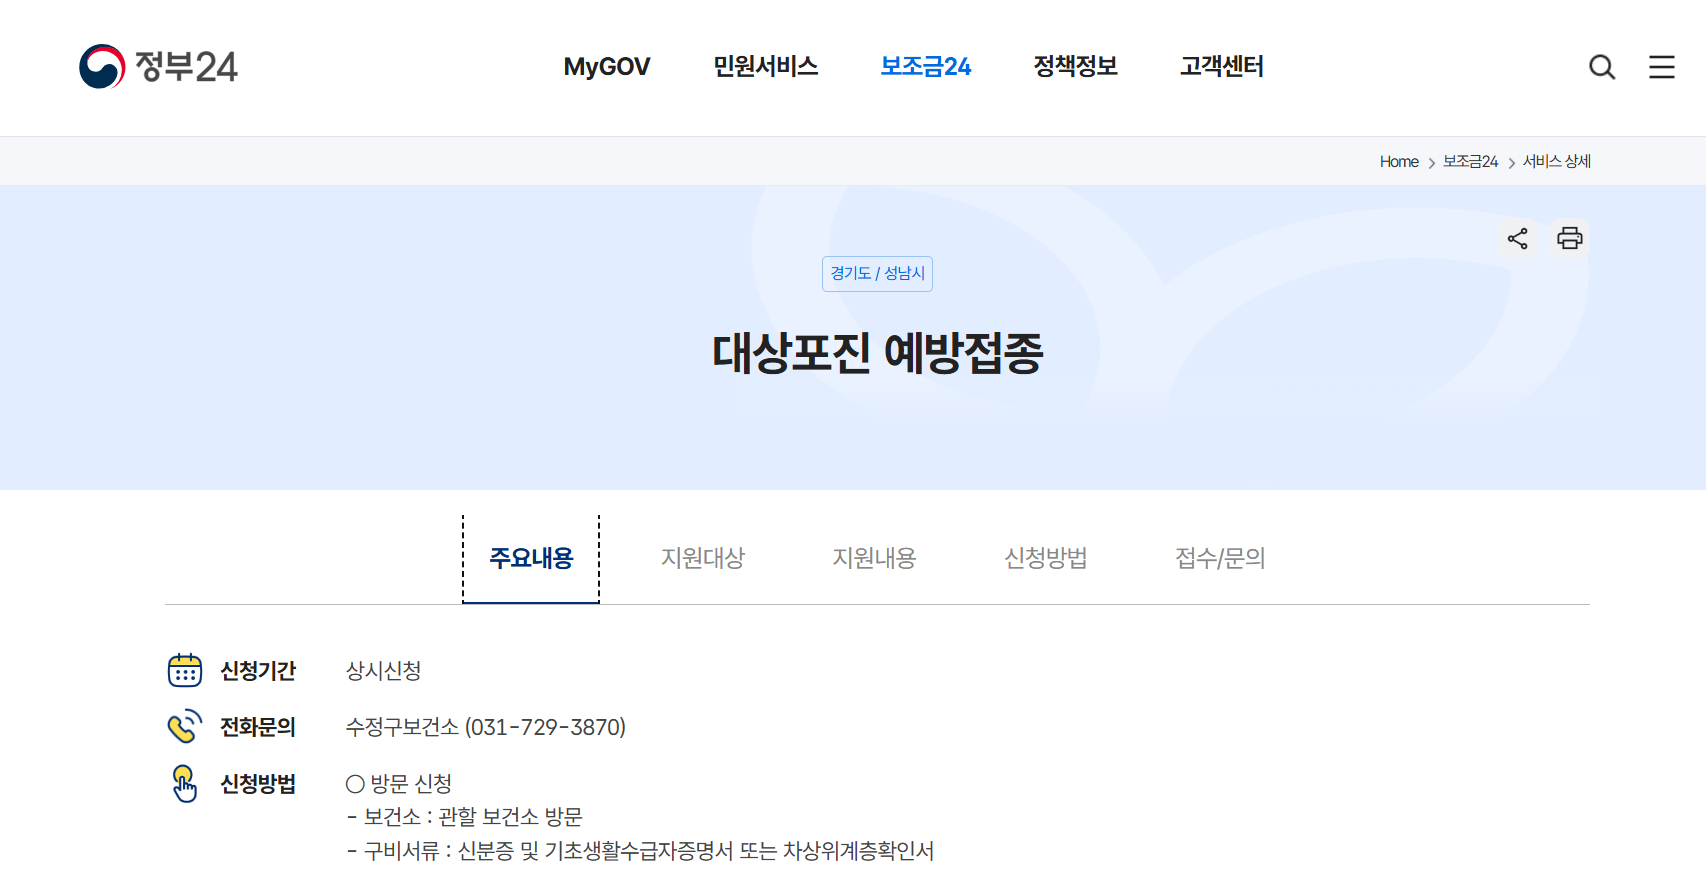The height and width of the screenshot is (881, 1706).
Task: Click the phone icon beside 전화문의
Action: pyautogui.click(x=185, y=726)
